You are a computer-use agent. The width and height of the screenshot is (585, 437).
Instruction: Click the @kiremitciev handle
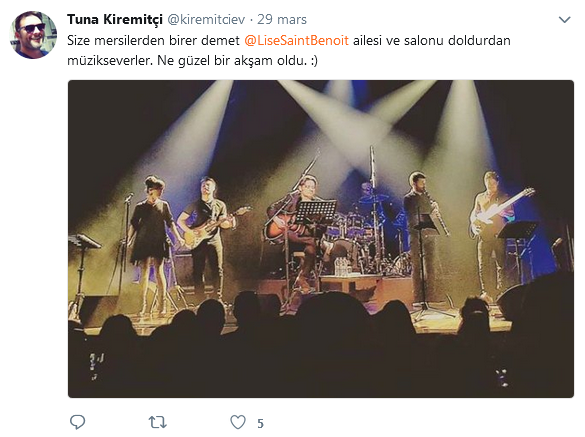click(206, 19)
